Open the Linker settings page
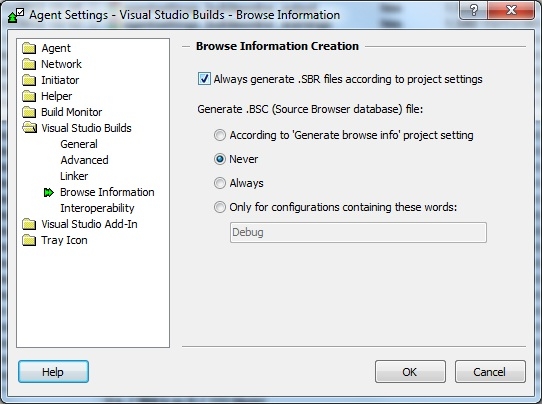This screenshot has height=405, width=542. (x=74, y=176)
